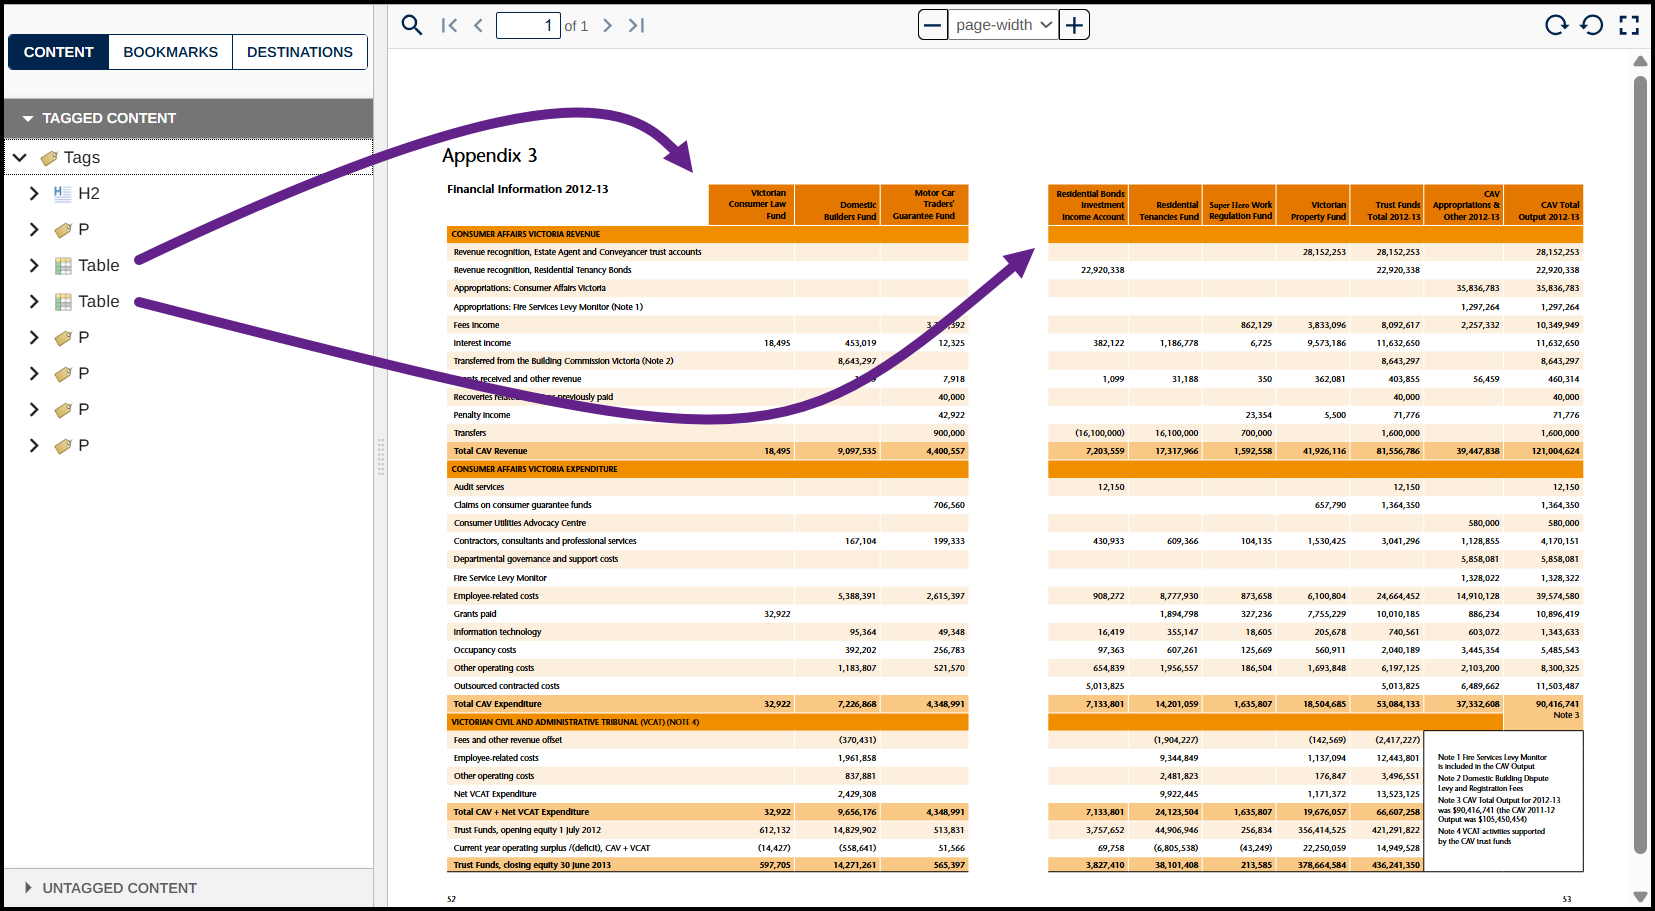Expand the third P tag node
Screen dimensions: 1655x911
[x=34, y=373]
